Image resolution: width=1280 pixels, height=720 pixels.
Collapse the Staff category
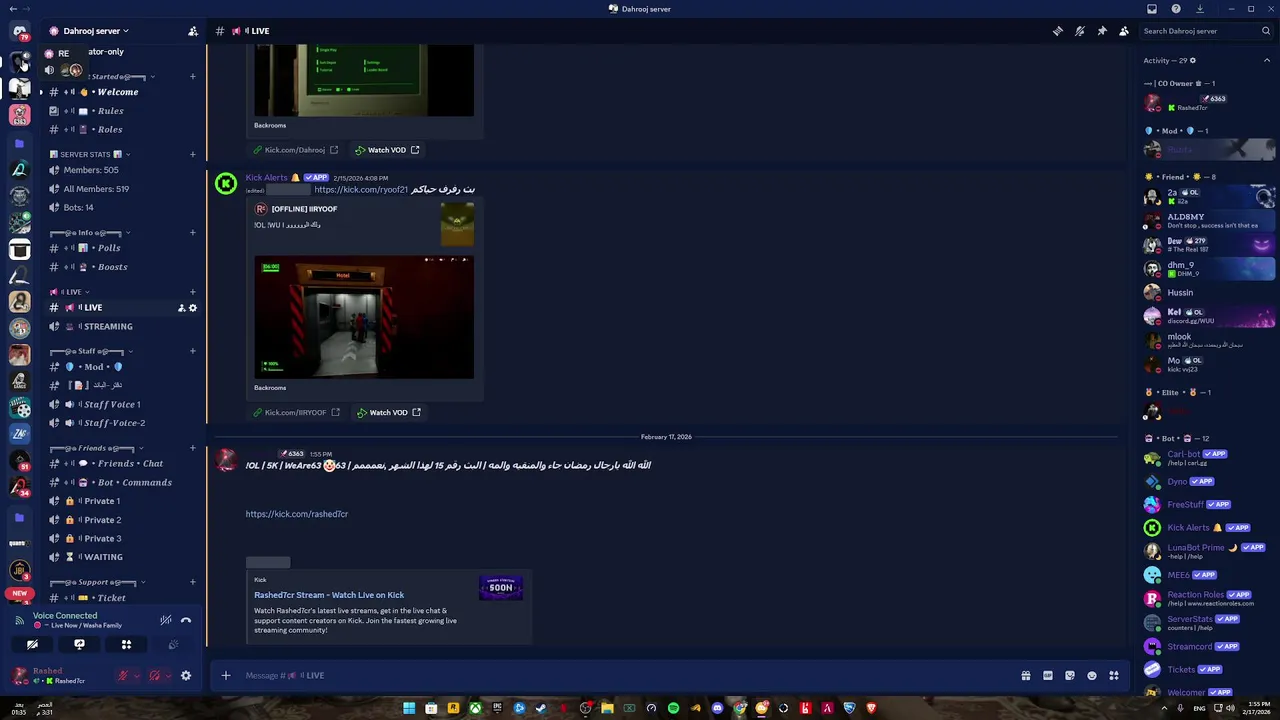click(x=92, y=351)
